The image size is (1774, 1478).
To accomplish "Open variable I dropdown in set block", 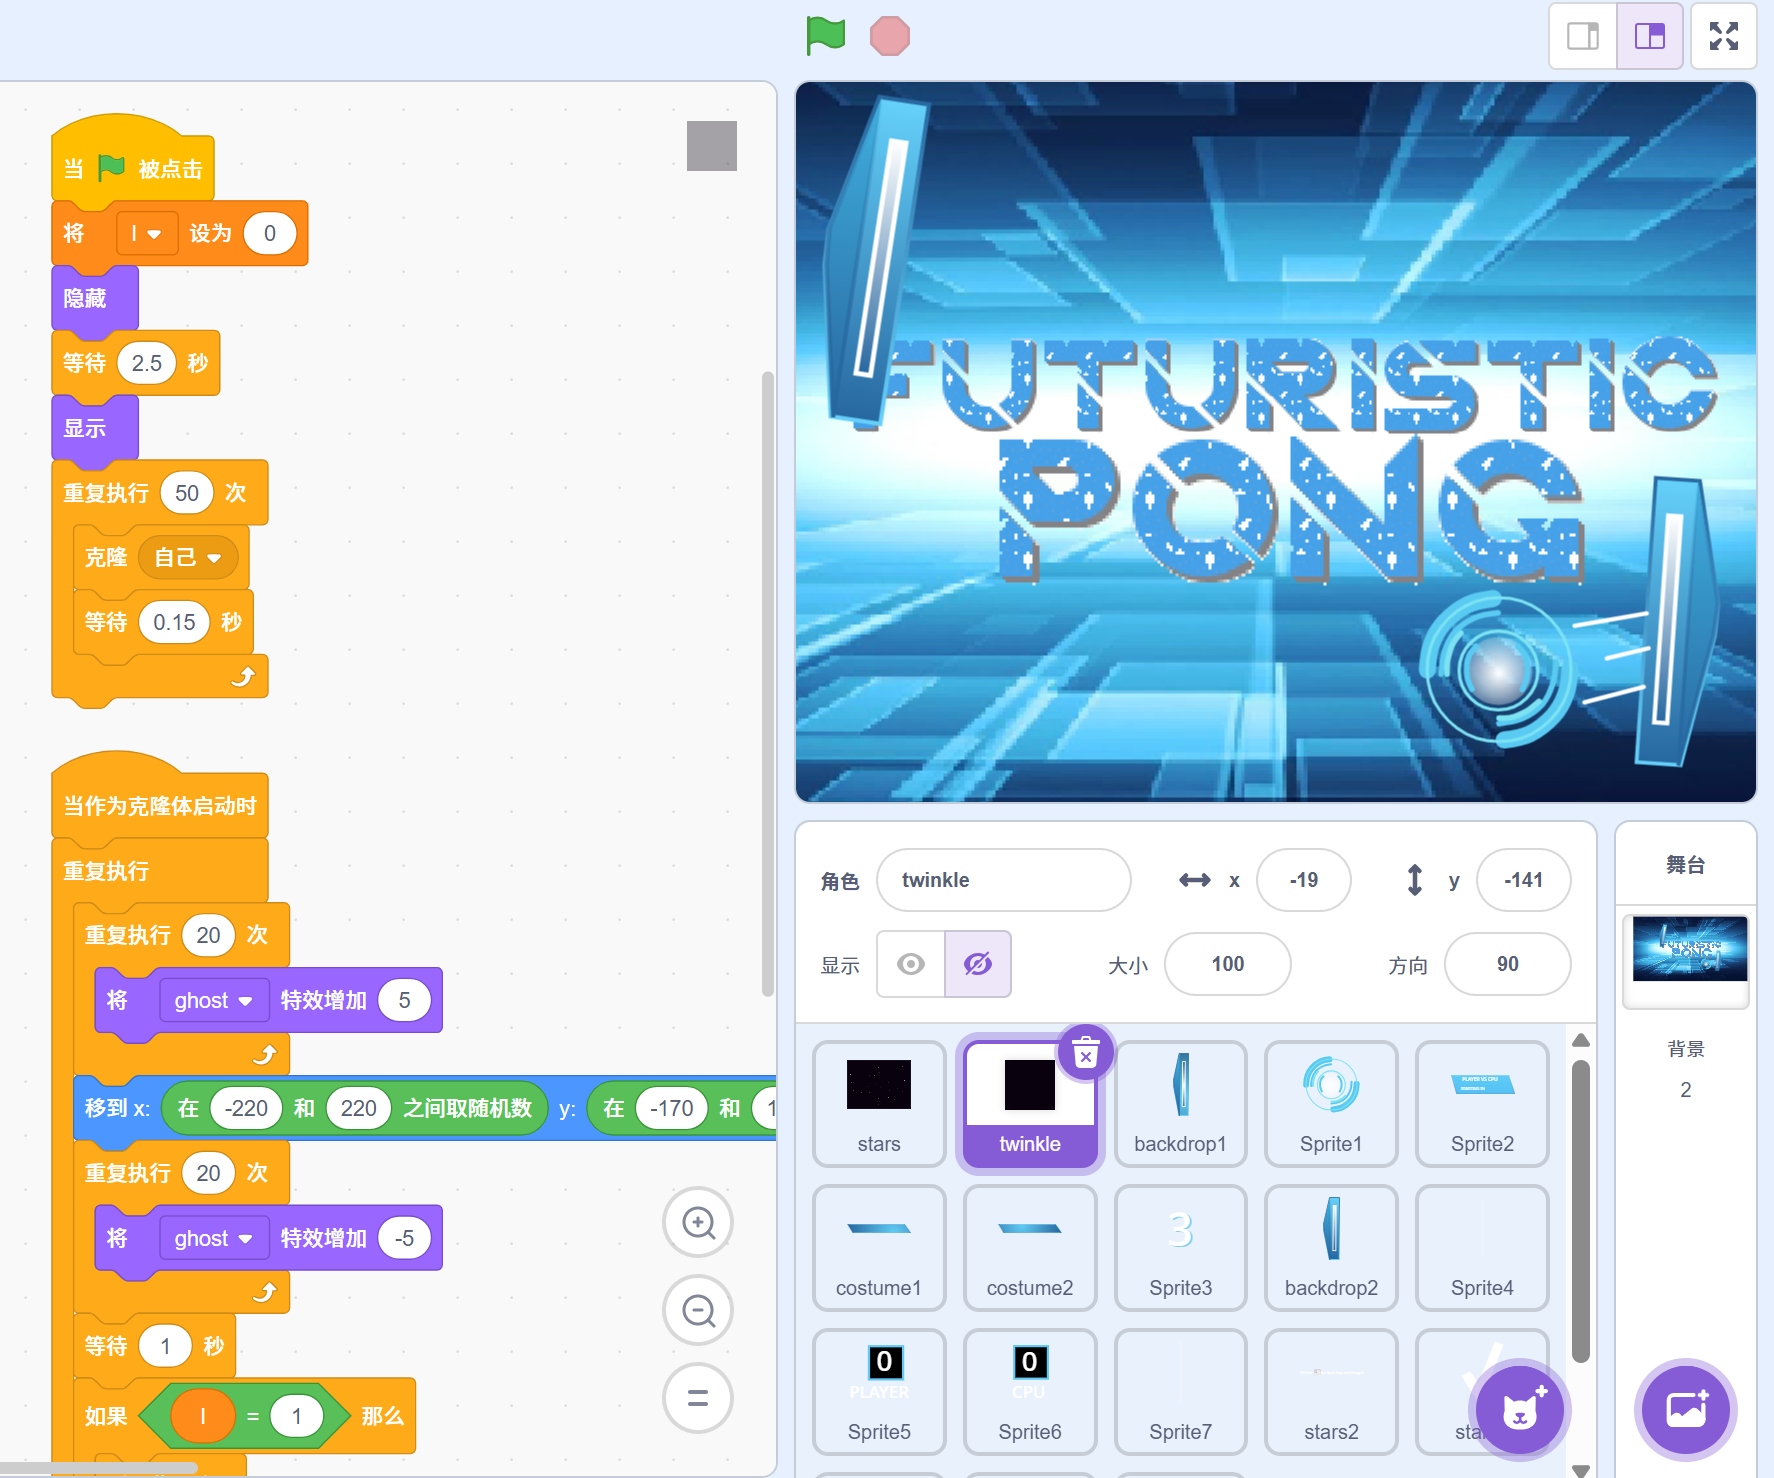I will point(147,234).
